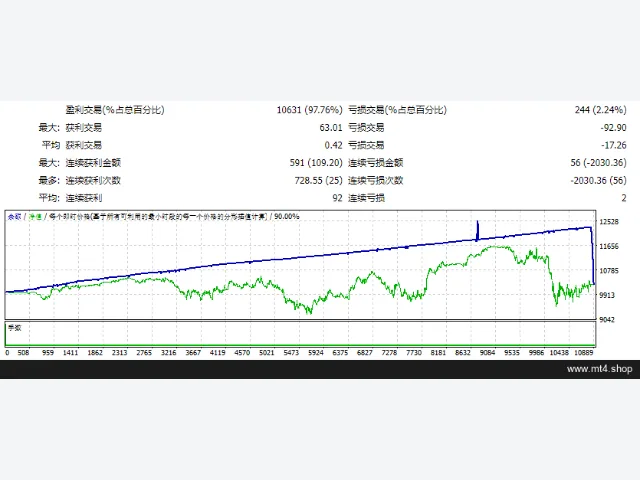Click the value 591 (109.20)
Image resolution: width=640 pixels, height=480 pixels.
pyautogui.click(x=316, y=163)
